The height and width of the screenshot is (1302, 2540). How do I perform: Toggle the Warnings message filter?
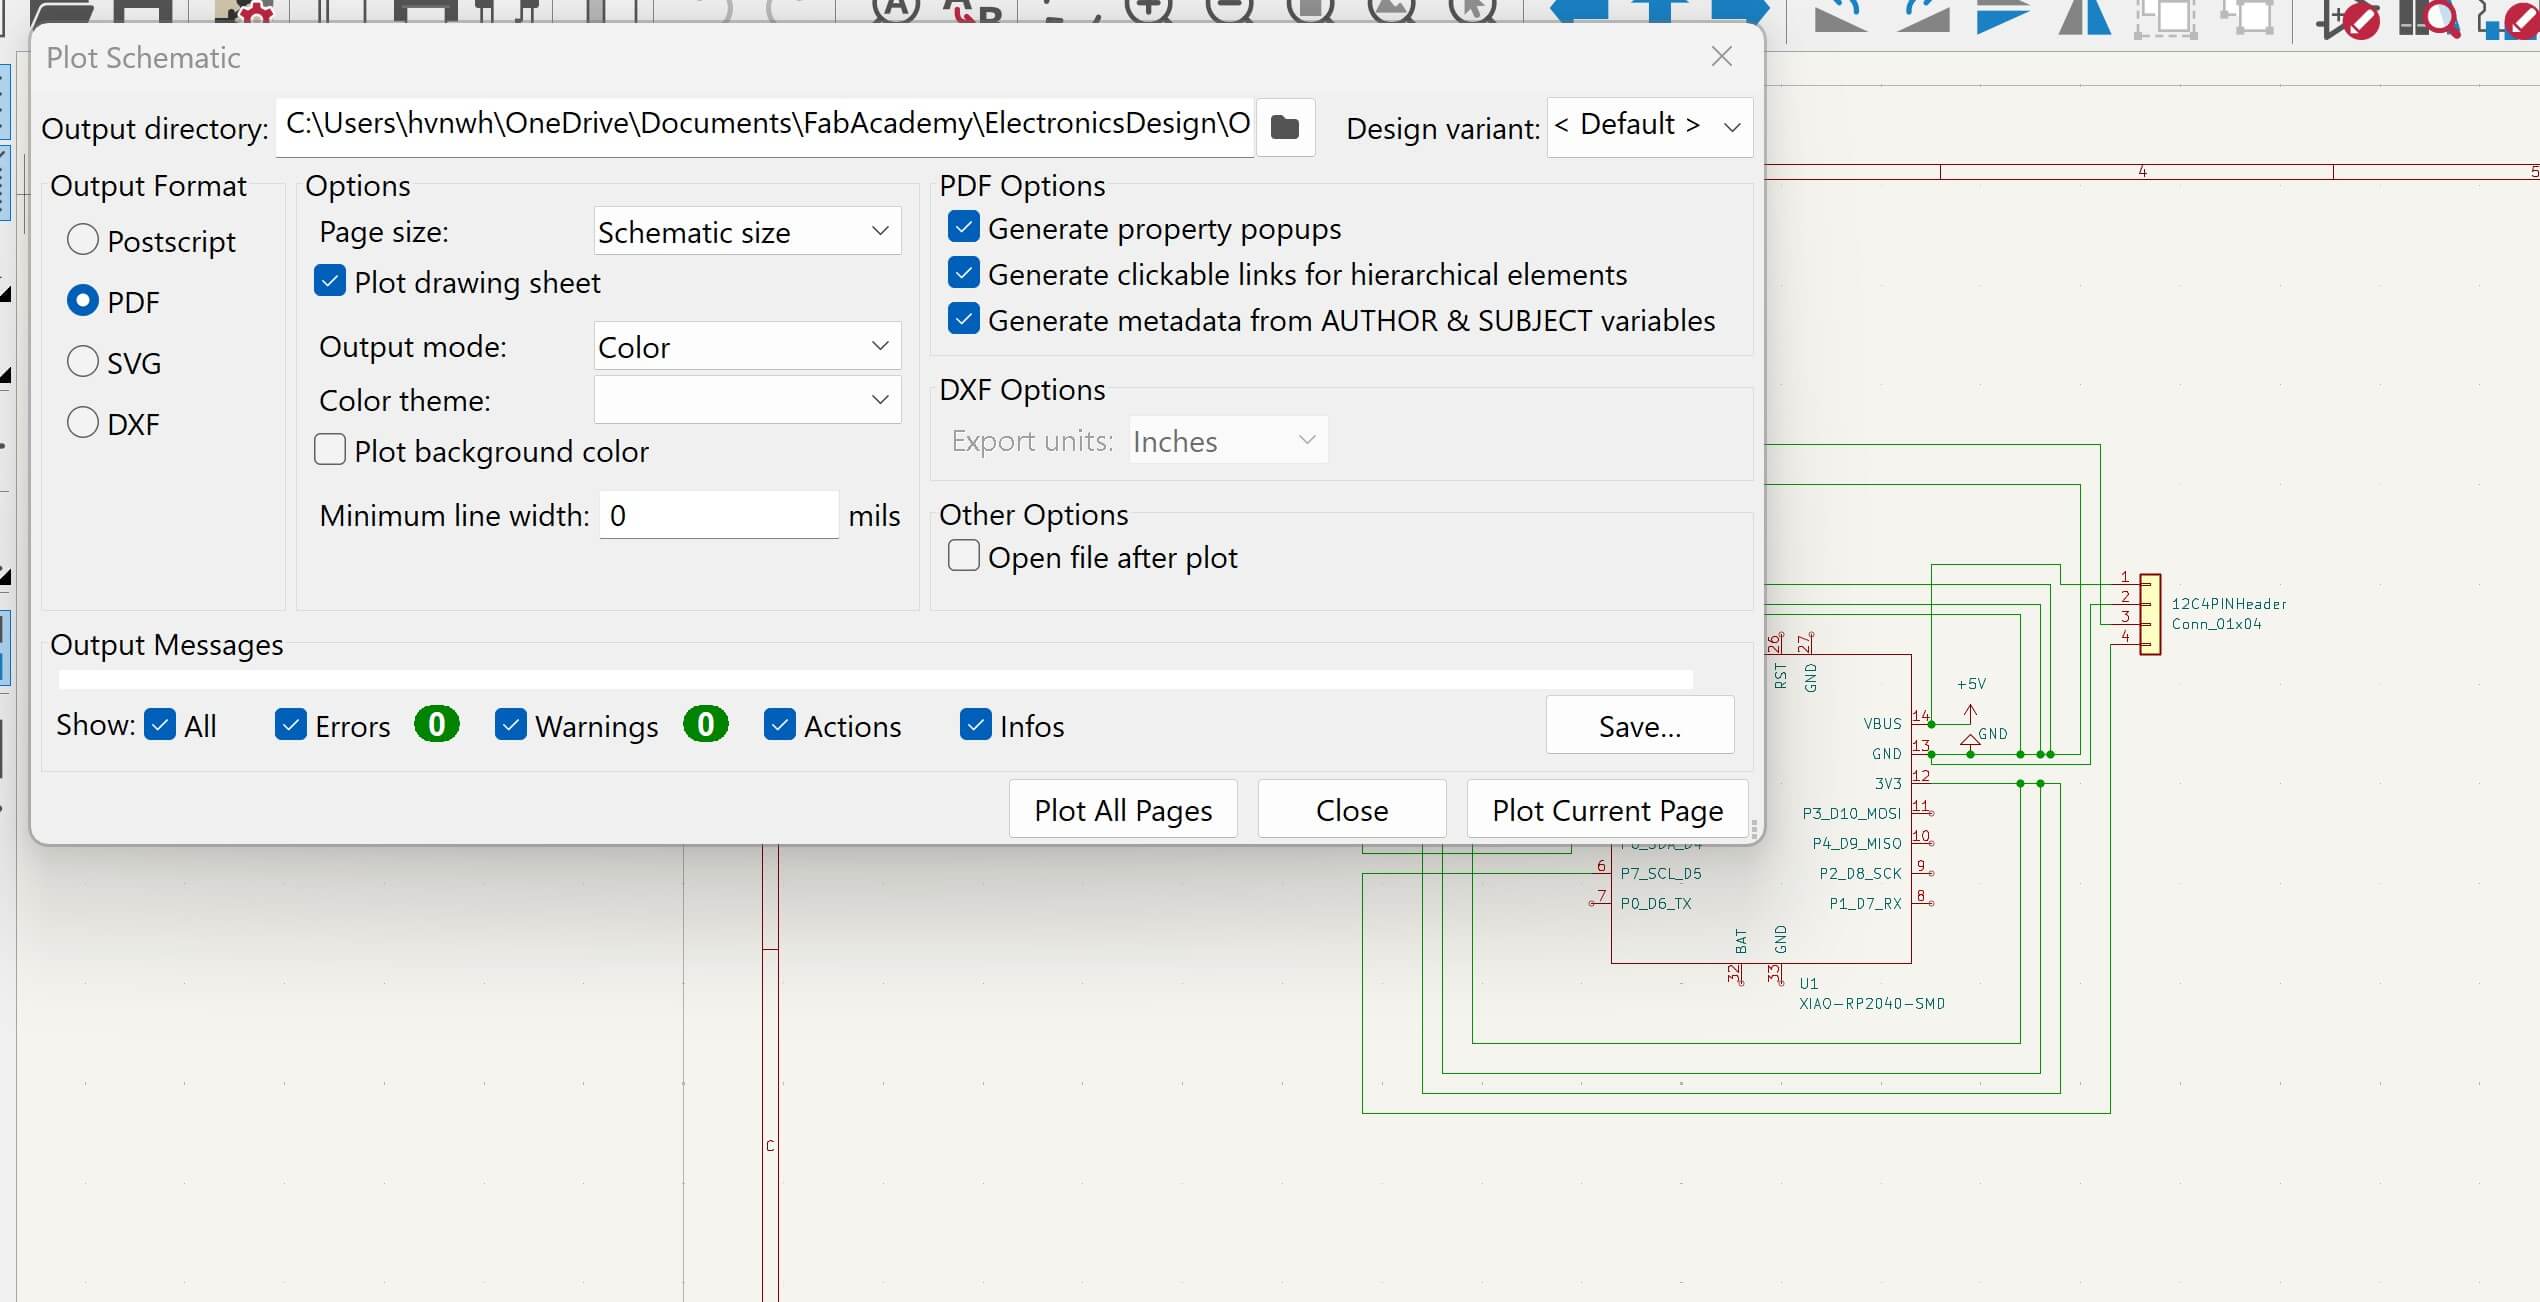point(510,724)
